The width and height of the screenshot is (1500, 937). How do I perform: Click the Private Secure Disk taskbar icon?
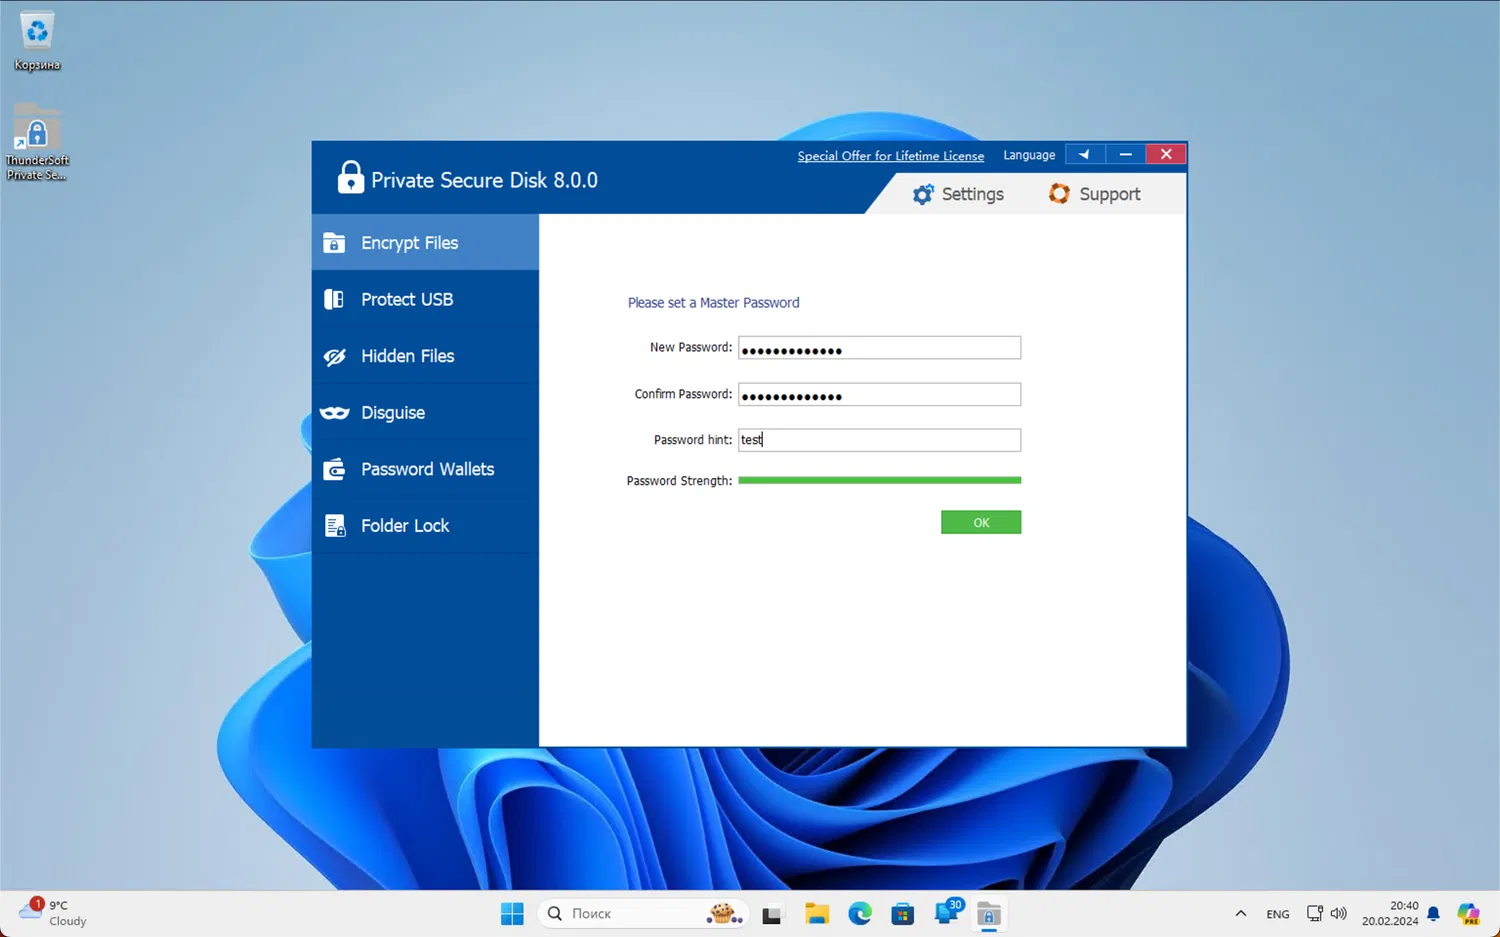click(x=989, y=914)
